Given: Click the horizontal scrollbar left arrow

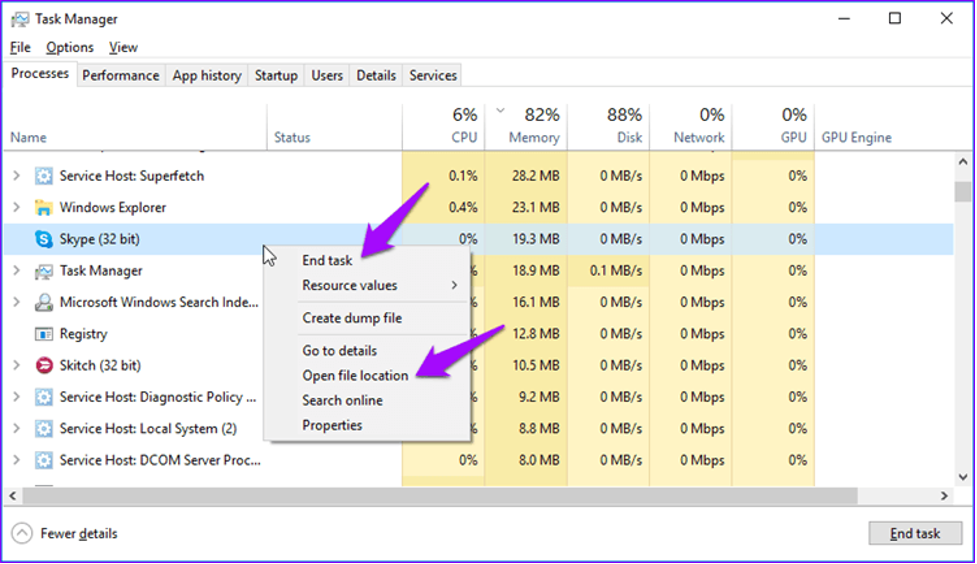Looking at the screenshot, I should (x=12, y=496).
